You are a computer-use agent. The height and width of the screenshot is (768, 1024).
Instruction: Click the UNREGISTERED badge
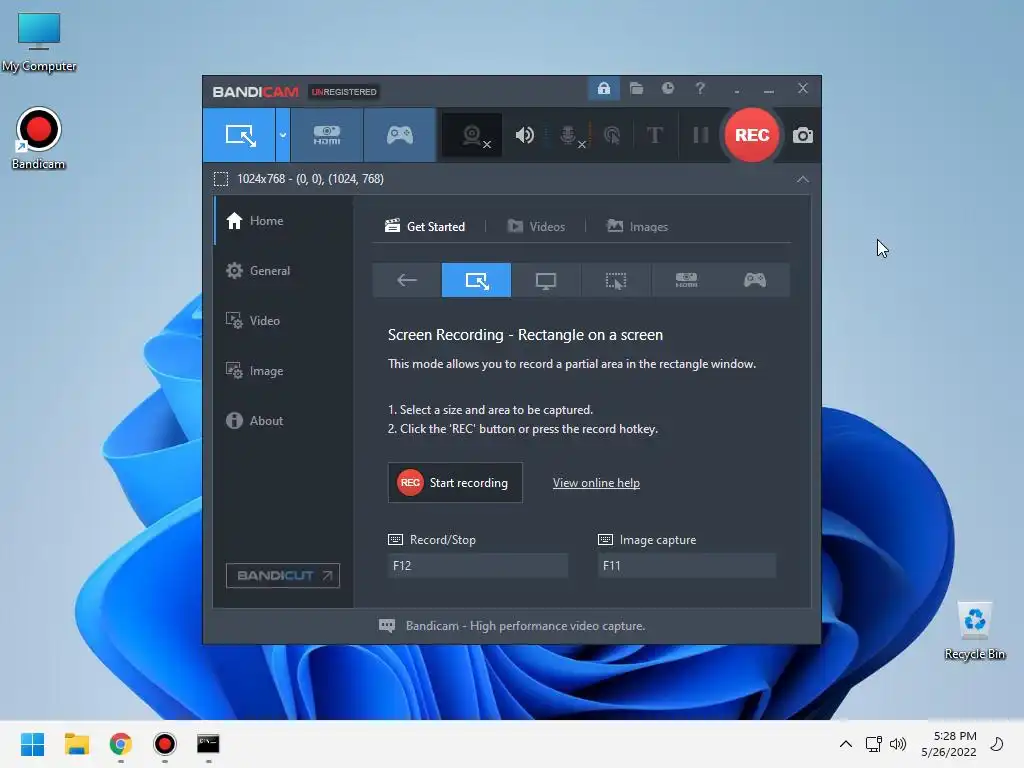point(344,91)
